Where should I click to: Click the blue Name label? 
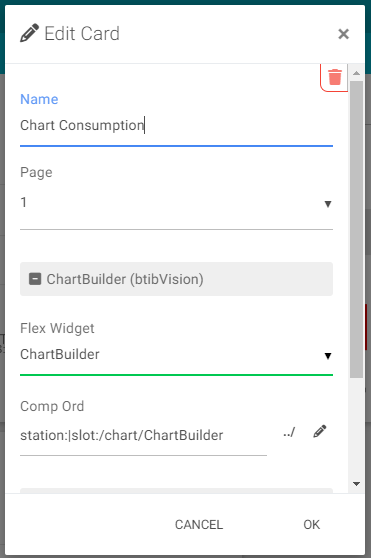point(39,99)
